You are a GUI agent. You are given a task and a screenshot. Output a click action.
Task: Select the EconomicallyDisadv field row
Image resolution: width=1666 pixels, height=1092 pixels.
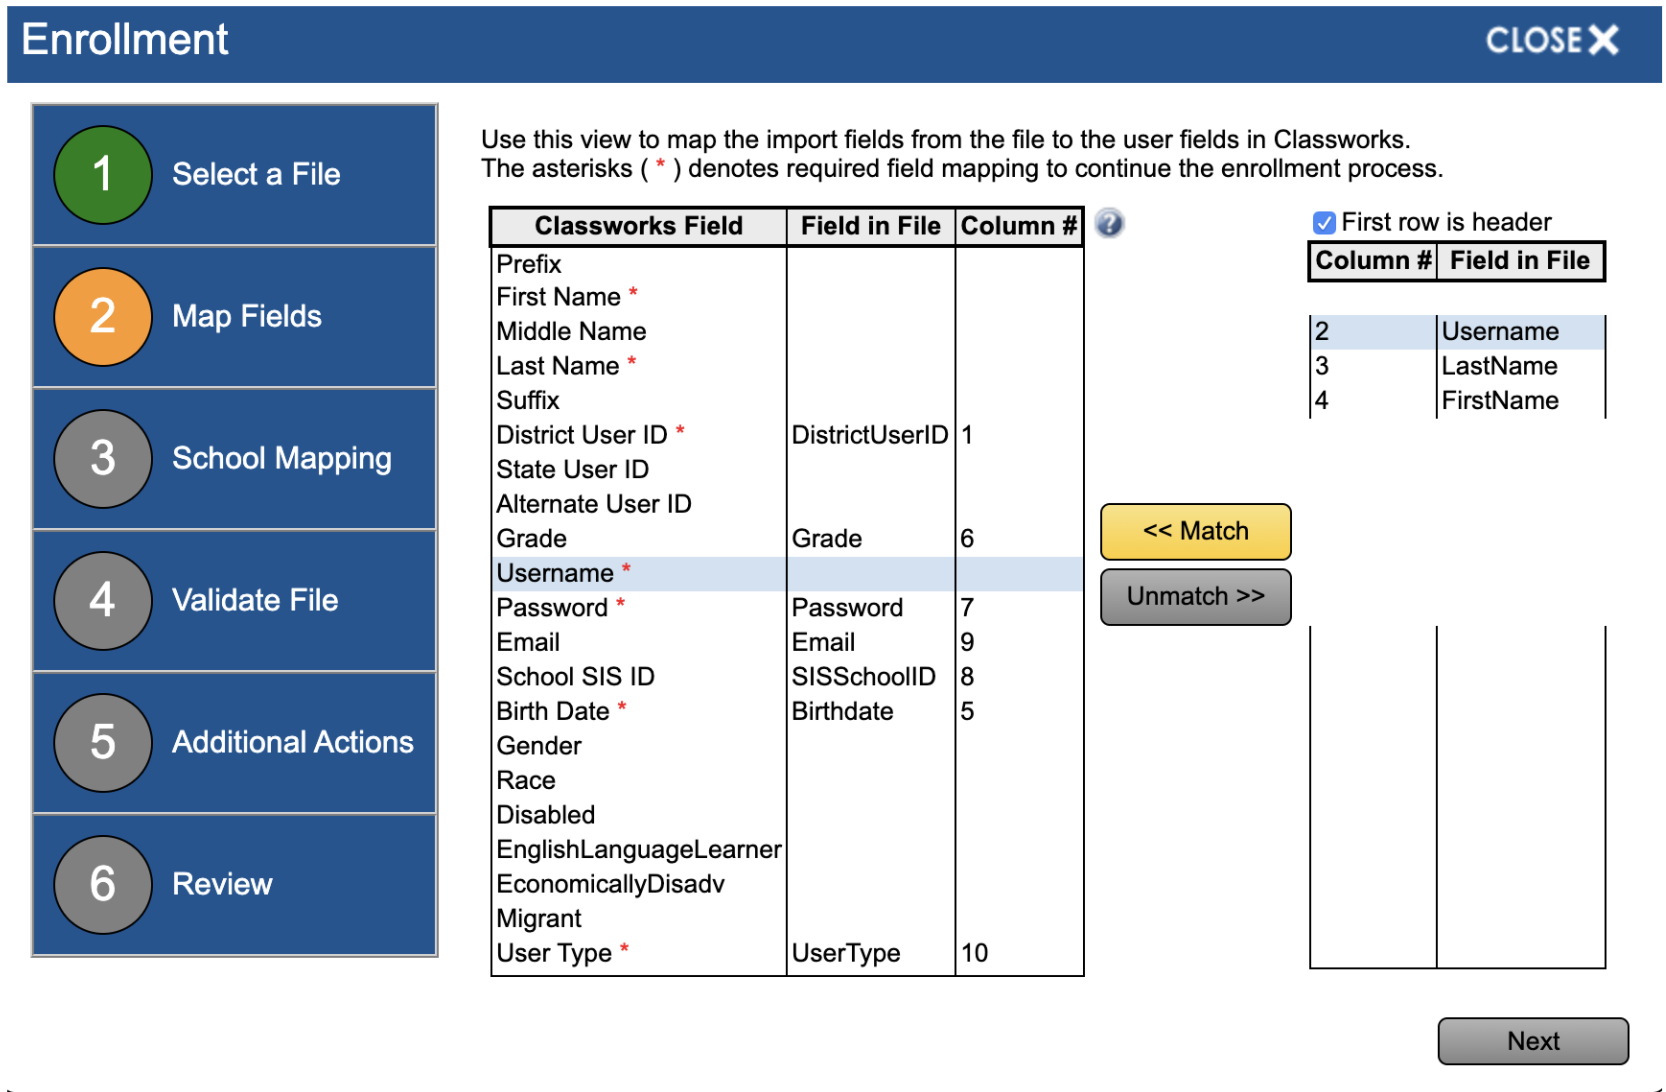tap(787, 884)
